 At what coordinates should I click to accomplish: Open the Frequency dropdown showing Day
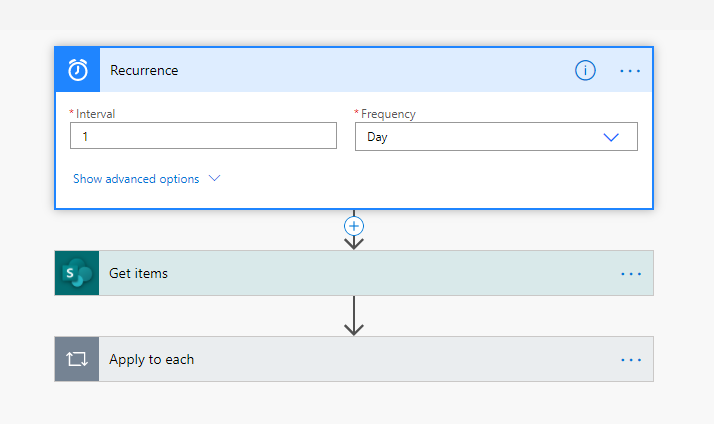tap(480, 137)
